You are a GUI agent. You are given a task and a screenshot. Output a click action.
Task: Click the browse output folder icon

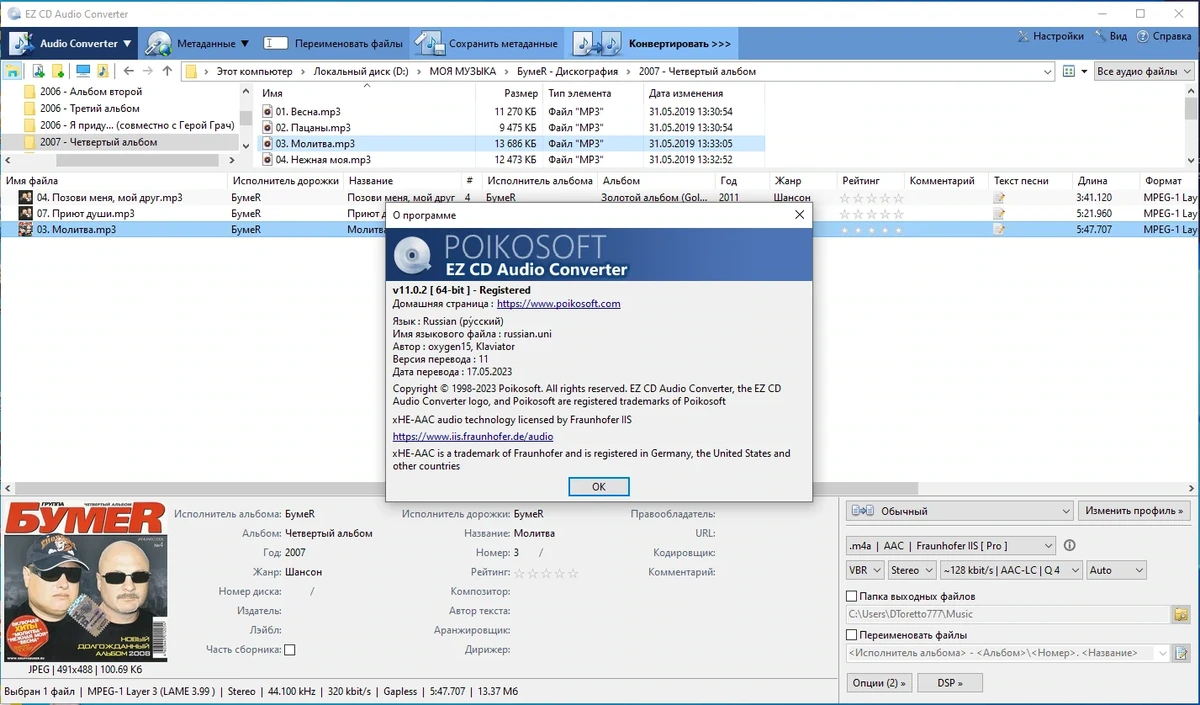click(x=1181, y=614)
